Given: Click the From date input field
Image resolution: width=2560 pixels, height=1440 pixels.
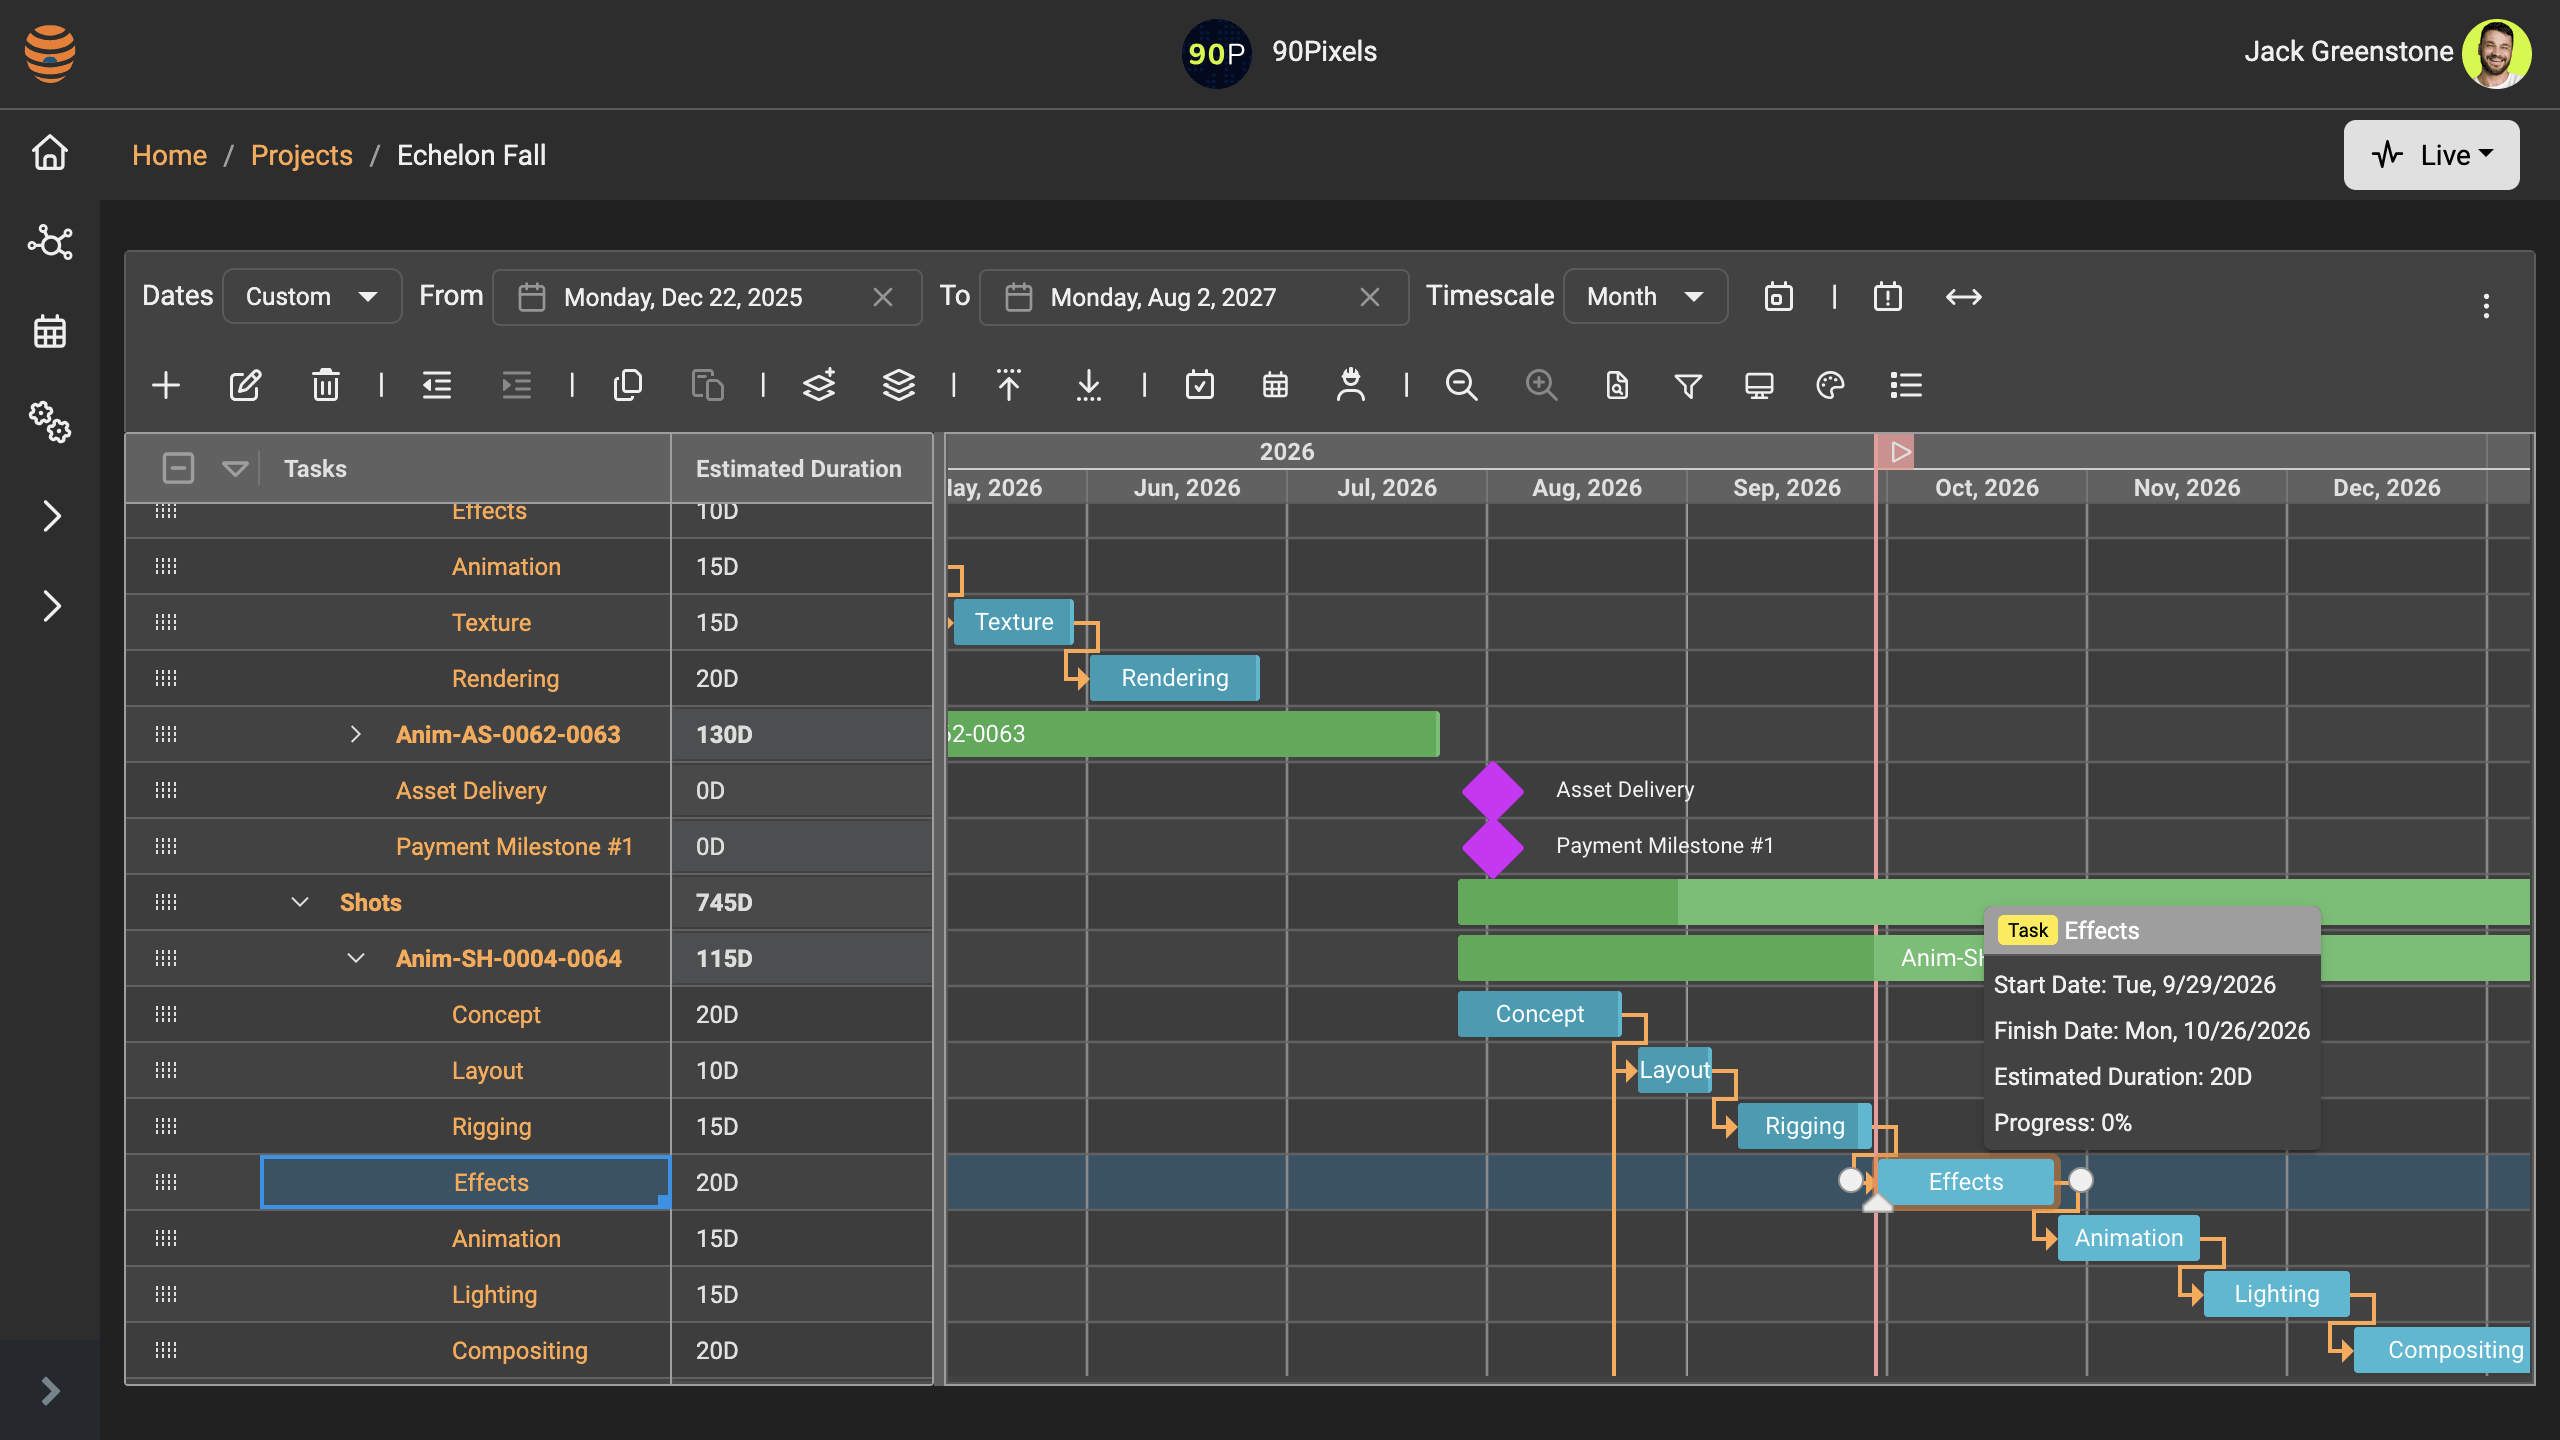Looking at the screenshot, I should [706, 297].
